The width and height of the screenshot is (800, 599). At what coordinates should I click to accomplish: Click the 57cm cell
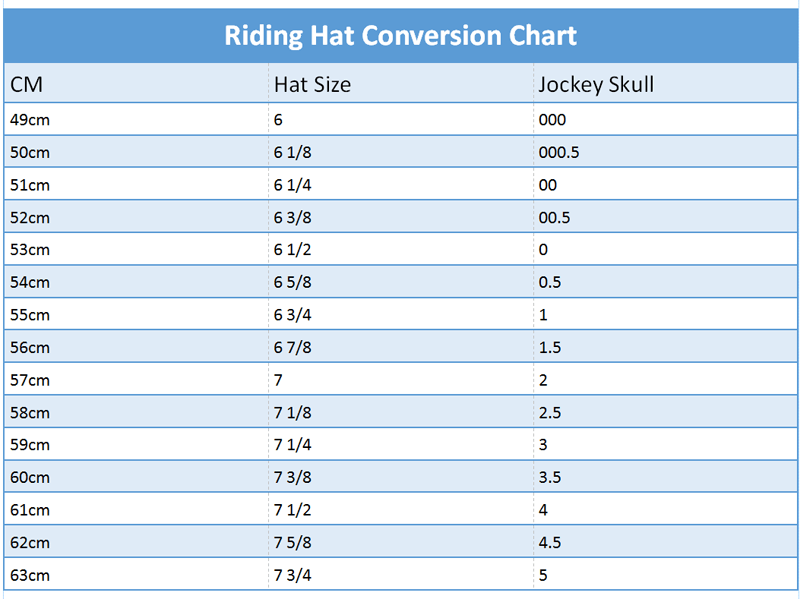point(30,380)
